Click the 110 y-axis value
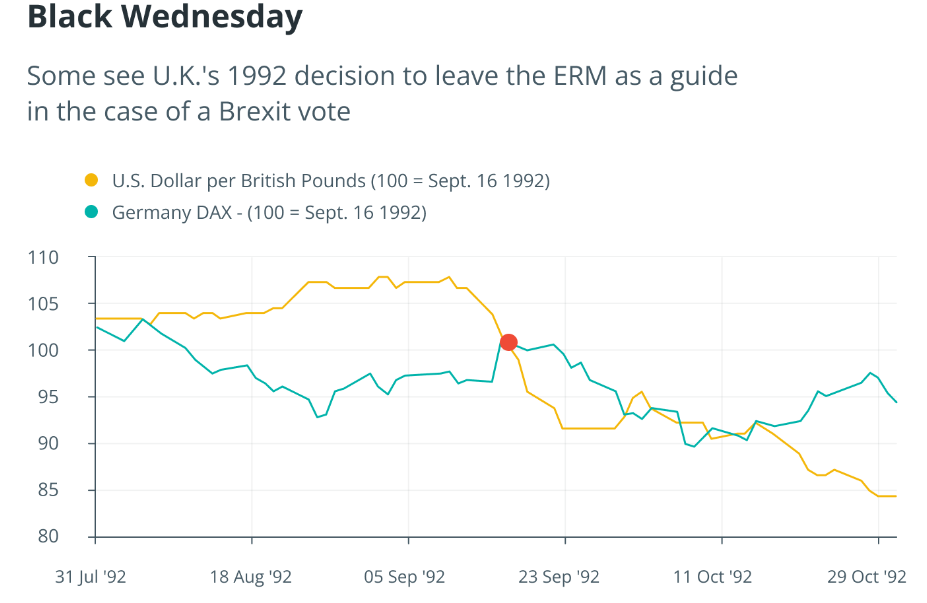Screen dimensions: 927x603 coord(71,258)
